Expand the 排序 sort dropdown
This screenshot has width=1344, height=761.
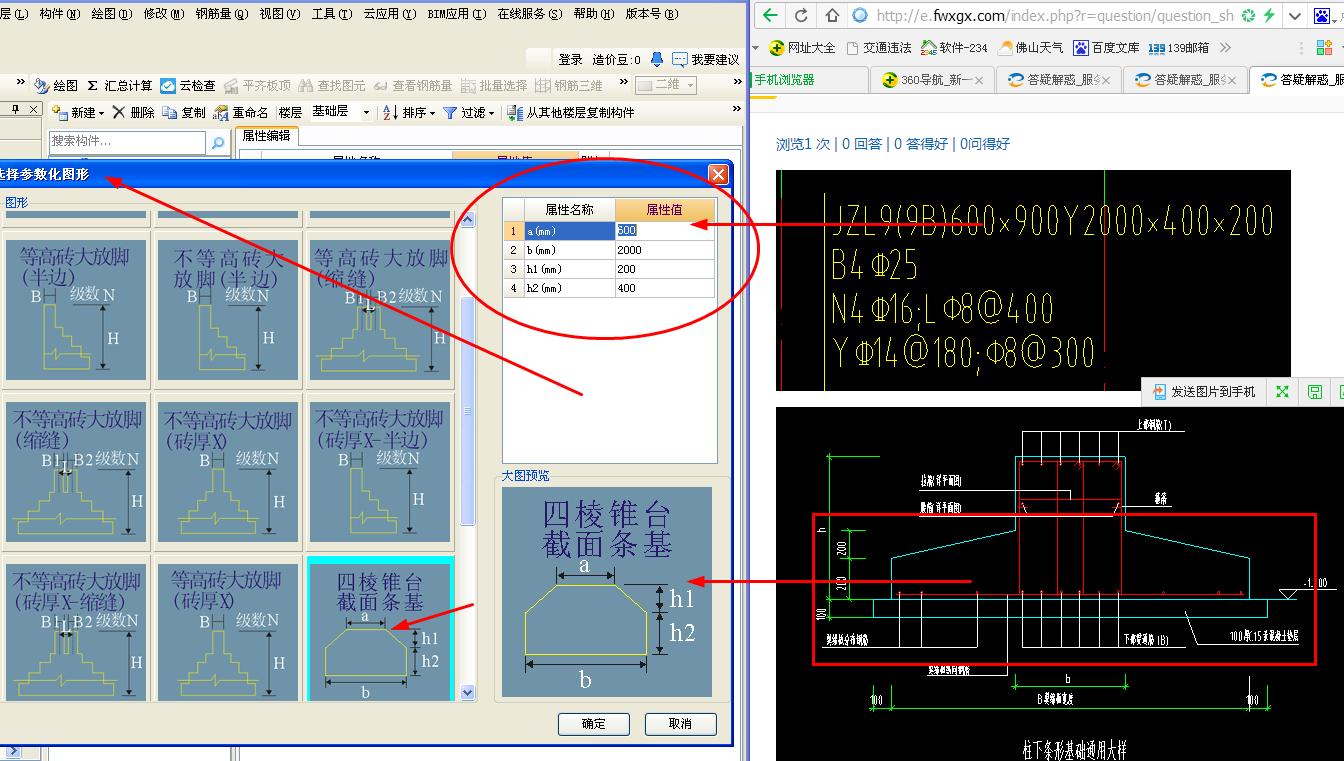pos(432,113)
